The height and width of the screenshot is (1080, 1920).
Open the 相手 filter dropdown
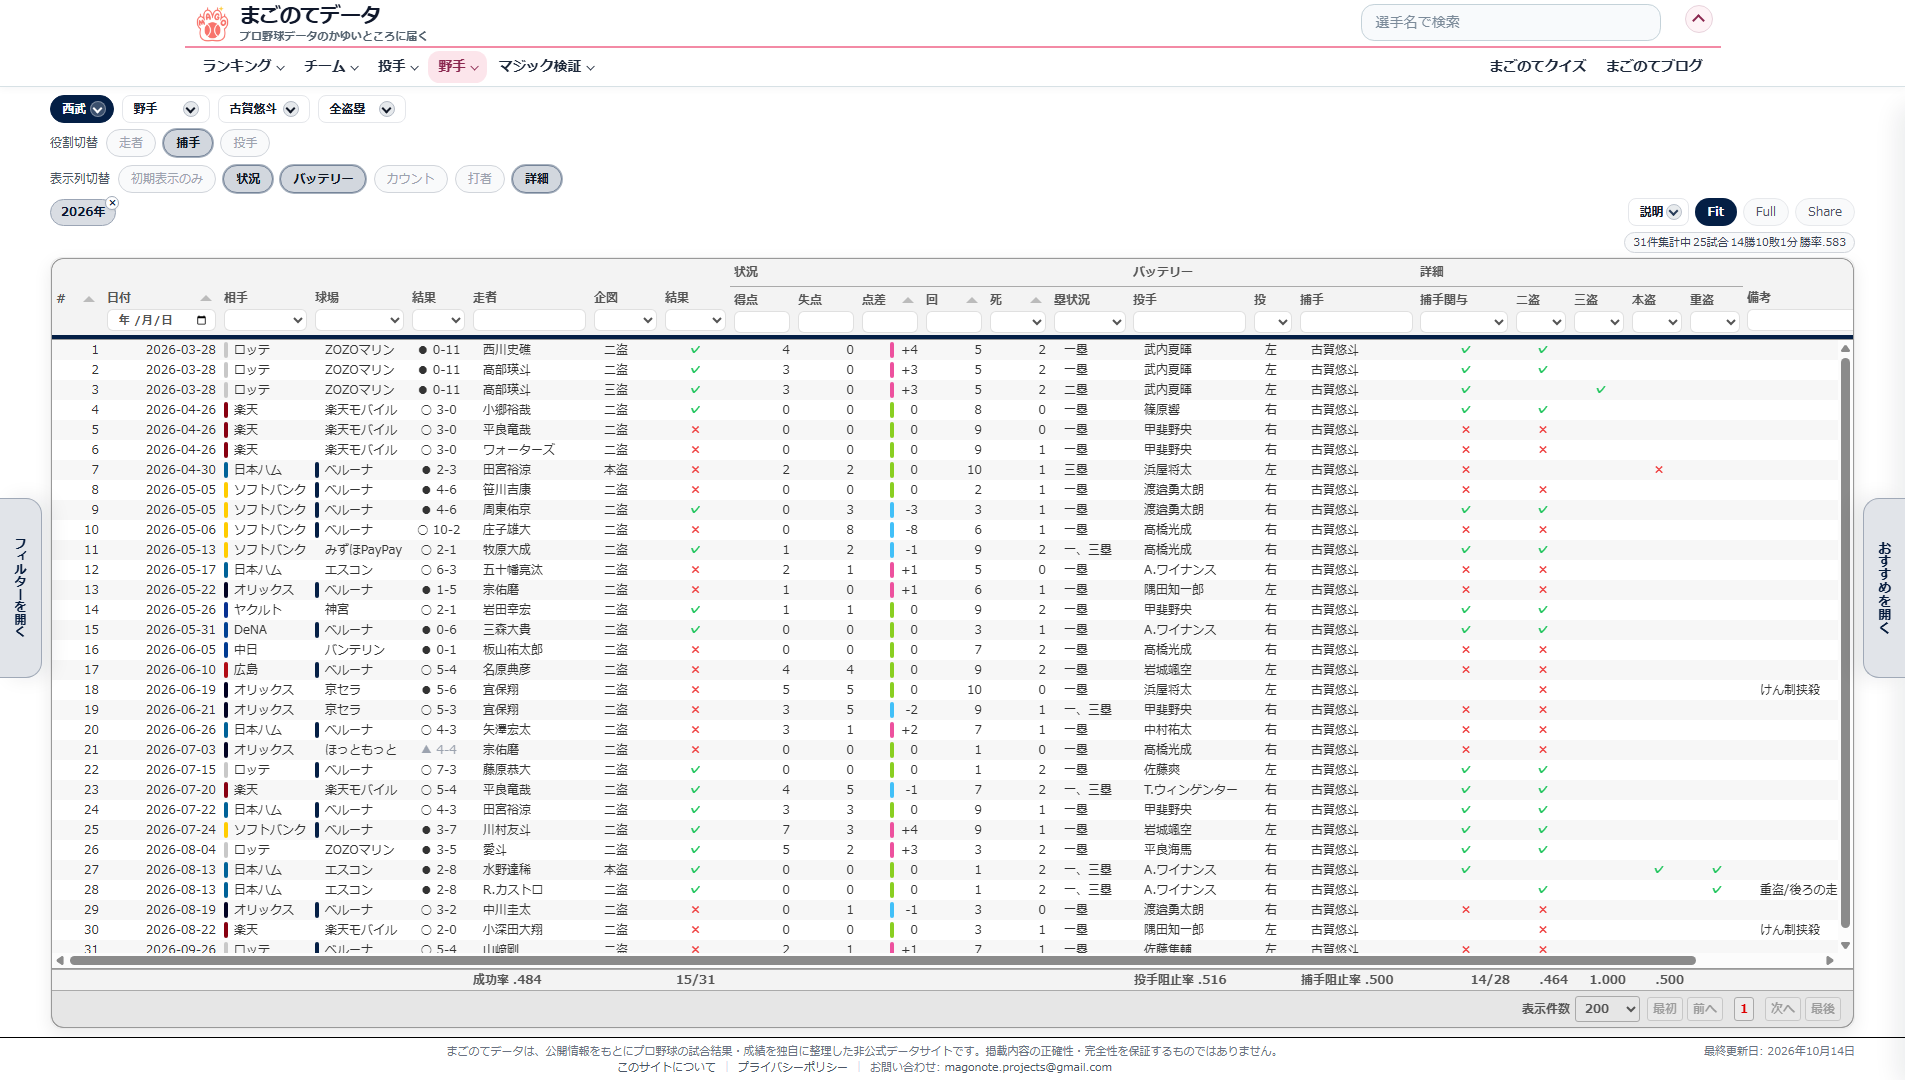[x=265, y=321]
